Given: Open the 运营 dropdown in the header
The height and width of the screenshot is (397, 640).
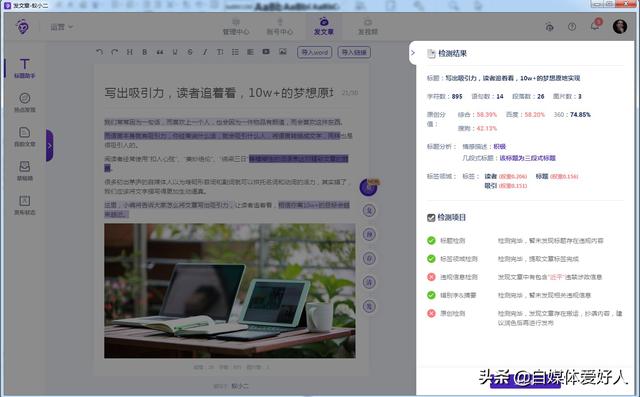Looking at the screenshot, I should (62, 27).
